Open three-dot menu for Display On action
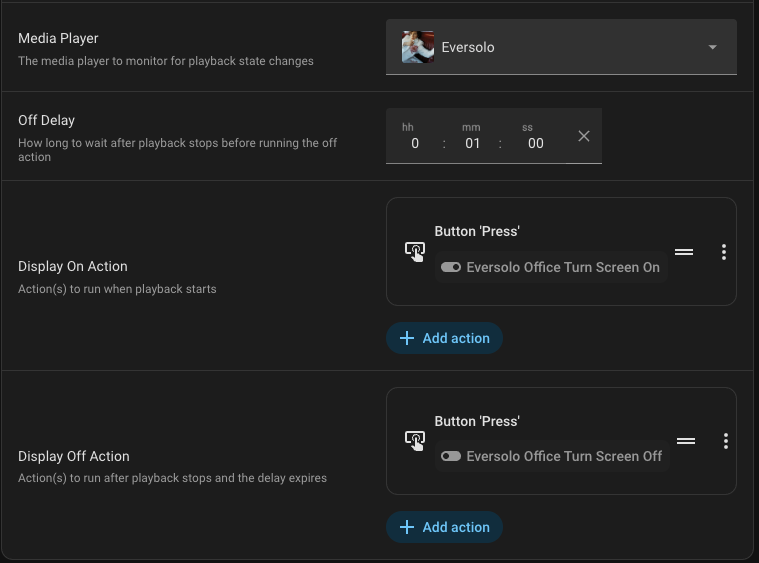Viewport: 759px width, 563px height. pyautogui.click(x=724, y=252)
